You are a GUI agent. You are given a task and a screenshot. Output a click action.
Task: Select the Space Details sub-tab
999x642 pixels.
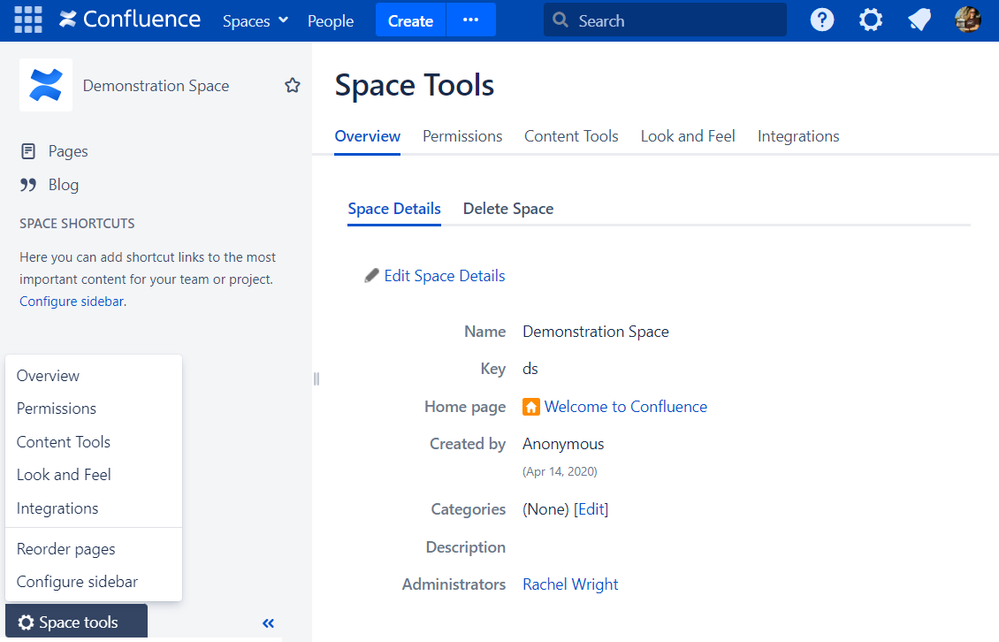(394, 209)
